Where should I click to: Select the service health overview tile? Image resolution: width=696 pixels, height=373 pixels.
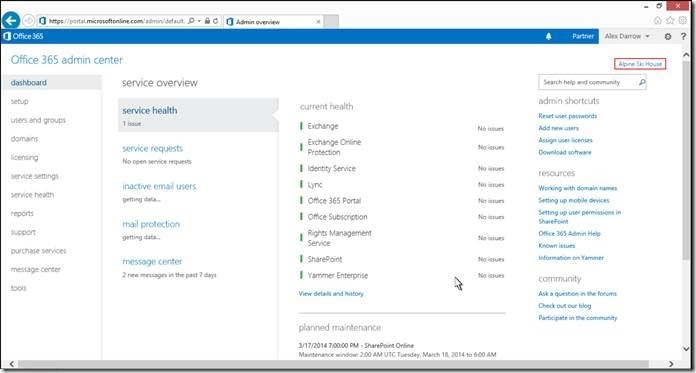click(198, 115)
